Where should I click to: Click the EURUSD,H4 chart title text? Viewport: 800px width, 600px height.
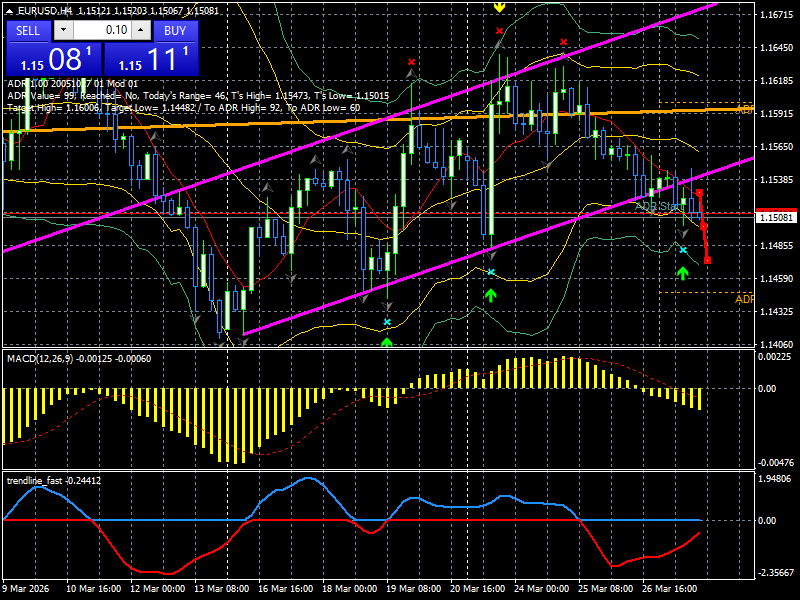click(44, 11)
